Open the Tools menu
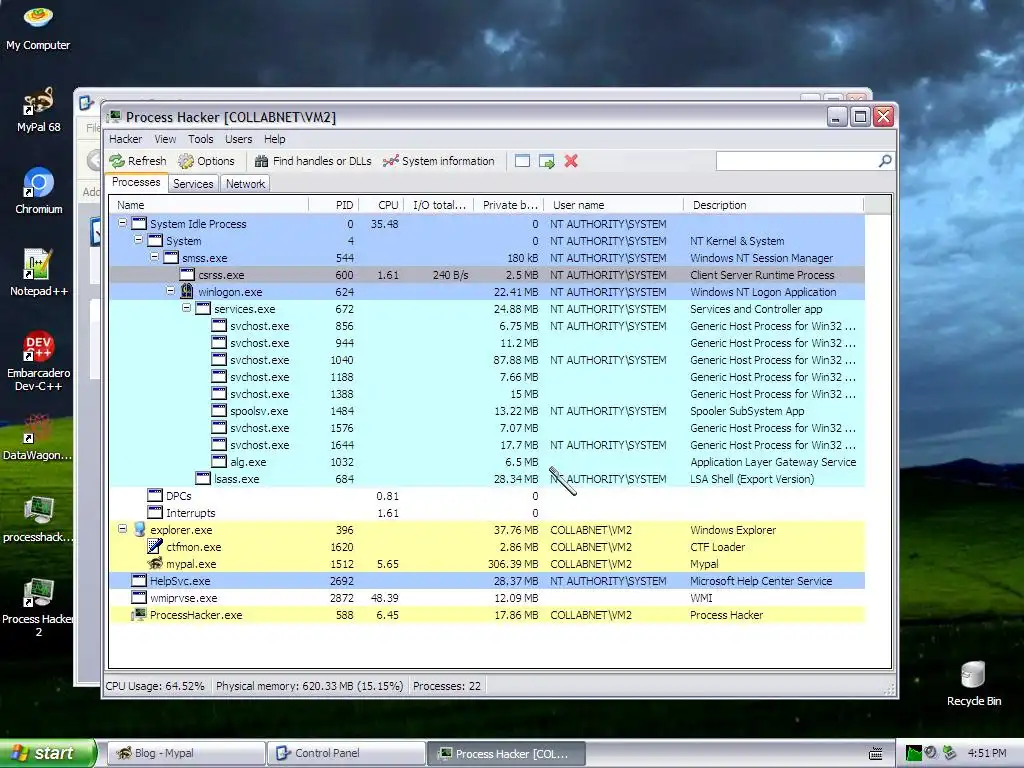The width and height of the screenshot is (1024, 768). 200,139
